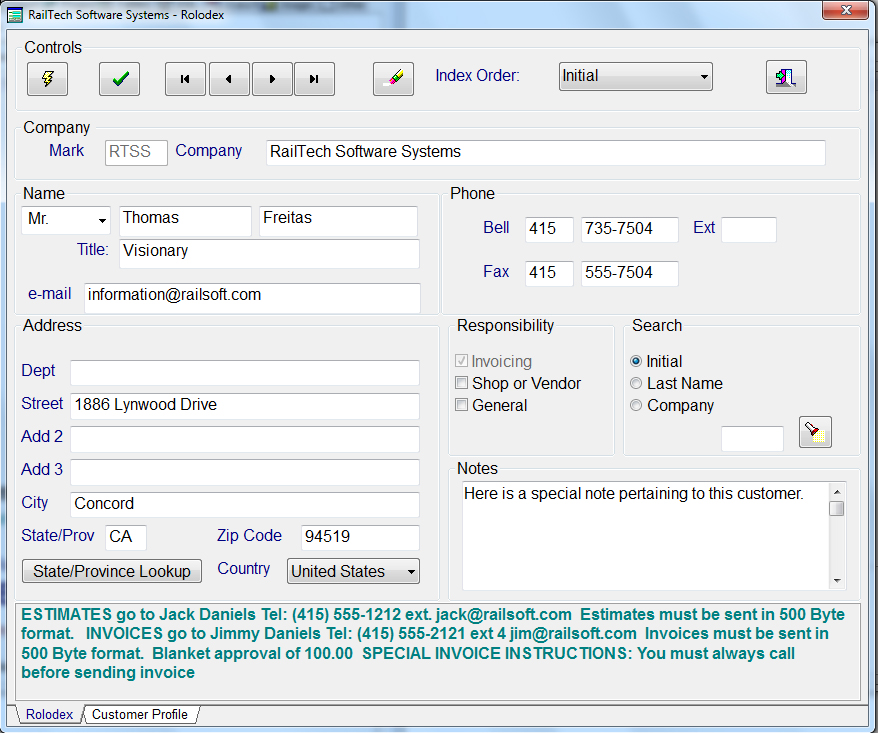The height and width of the screenshot is (733, 878).
Task: Select the Rolodex tab
Action: click(49, 715)
